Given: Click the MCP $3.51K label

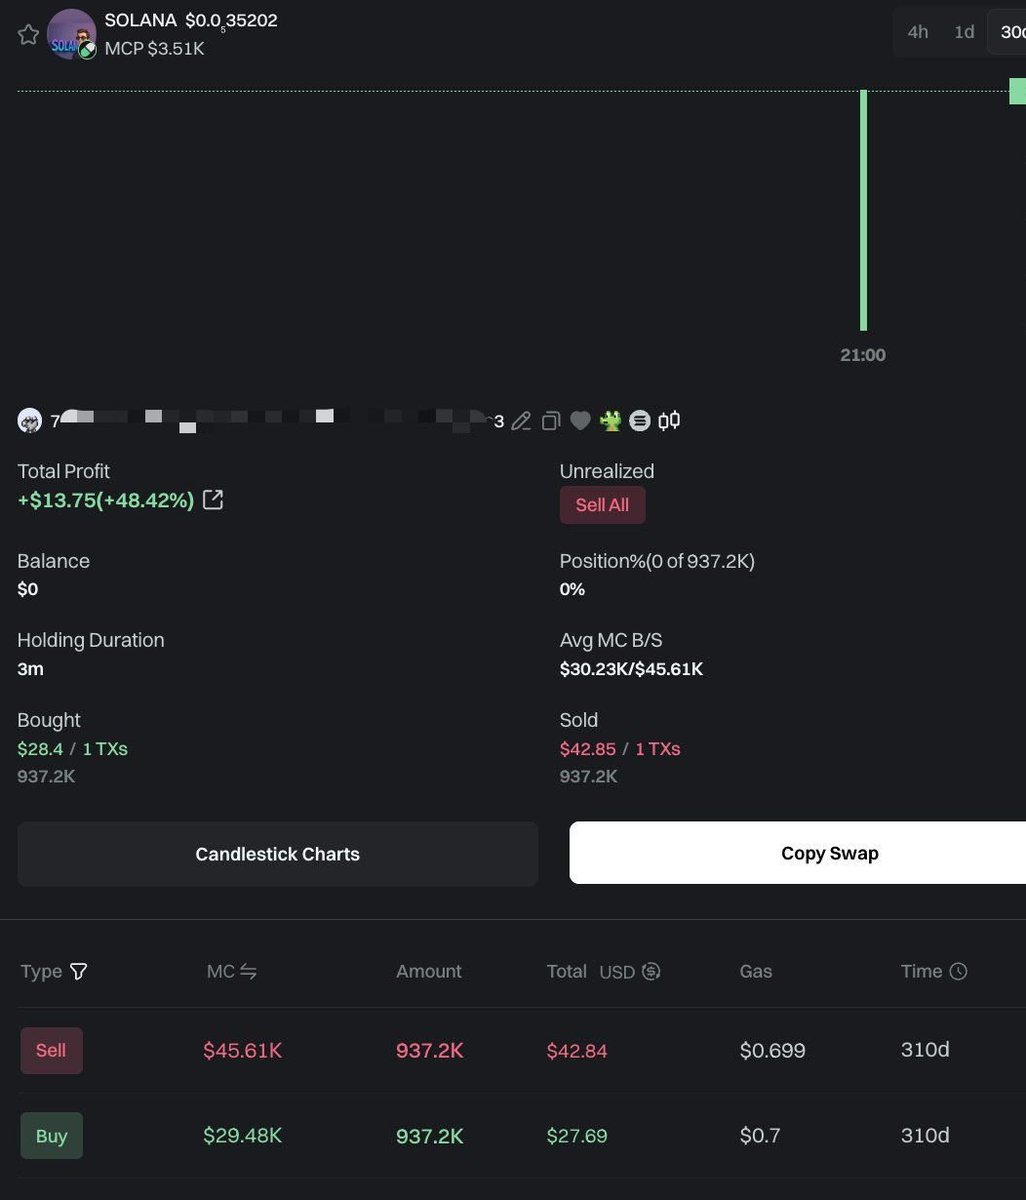Looking at the screenshot, I should [154, 48].
